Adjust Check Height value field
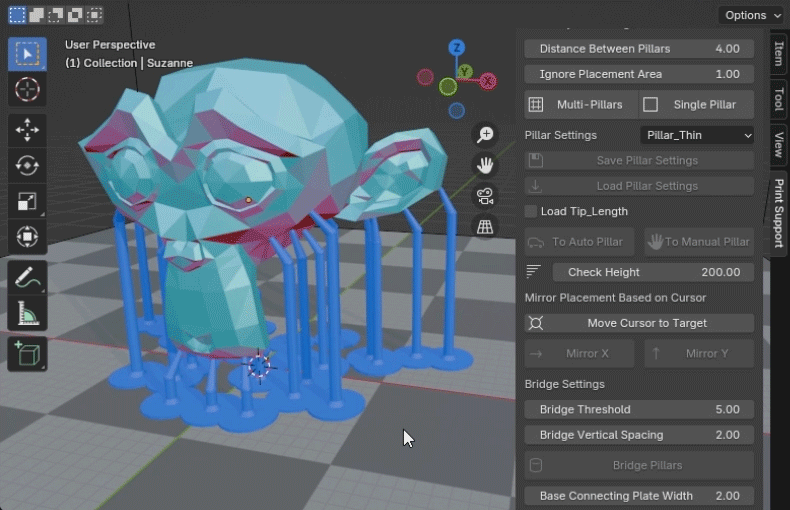 653,272
